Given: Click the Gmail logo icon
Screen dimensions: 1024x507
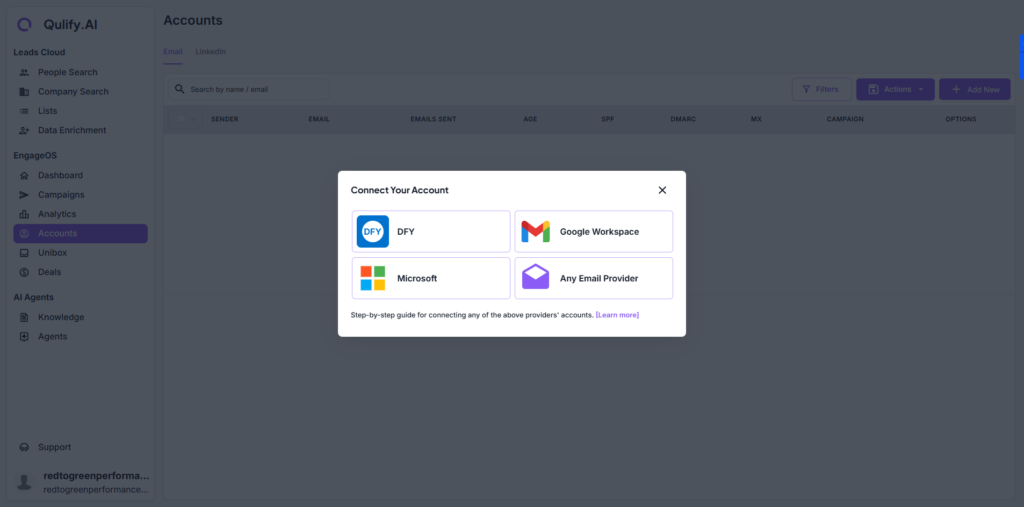Looking at the screenshot, I should 536,231.
